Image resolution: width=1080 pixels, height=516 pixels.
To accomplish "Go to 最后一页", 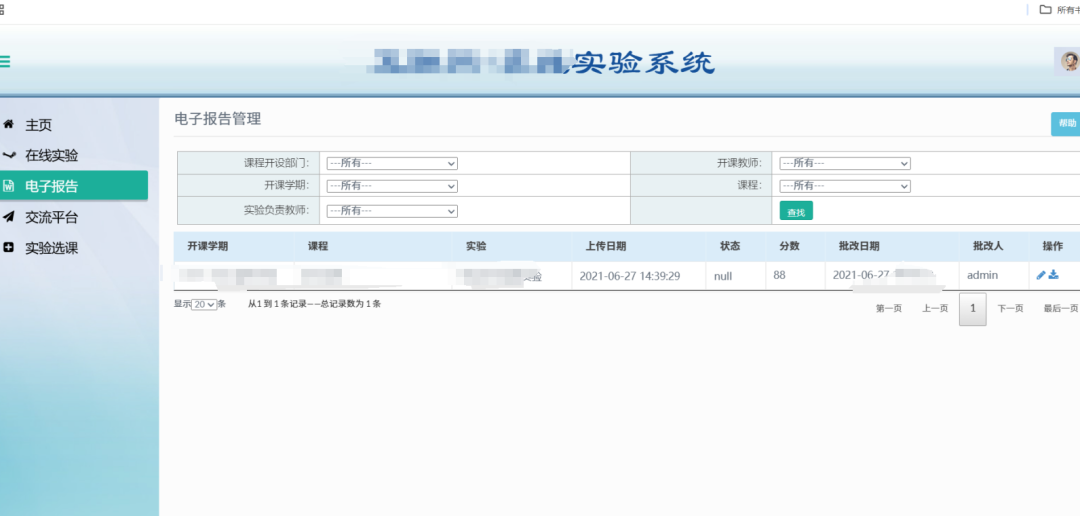I will click(1061, 309).
